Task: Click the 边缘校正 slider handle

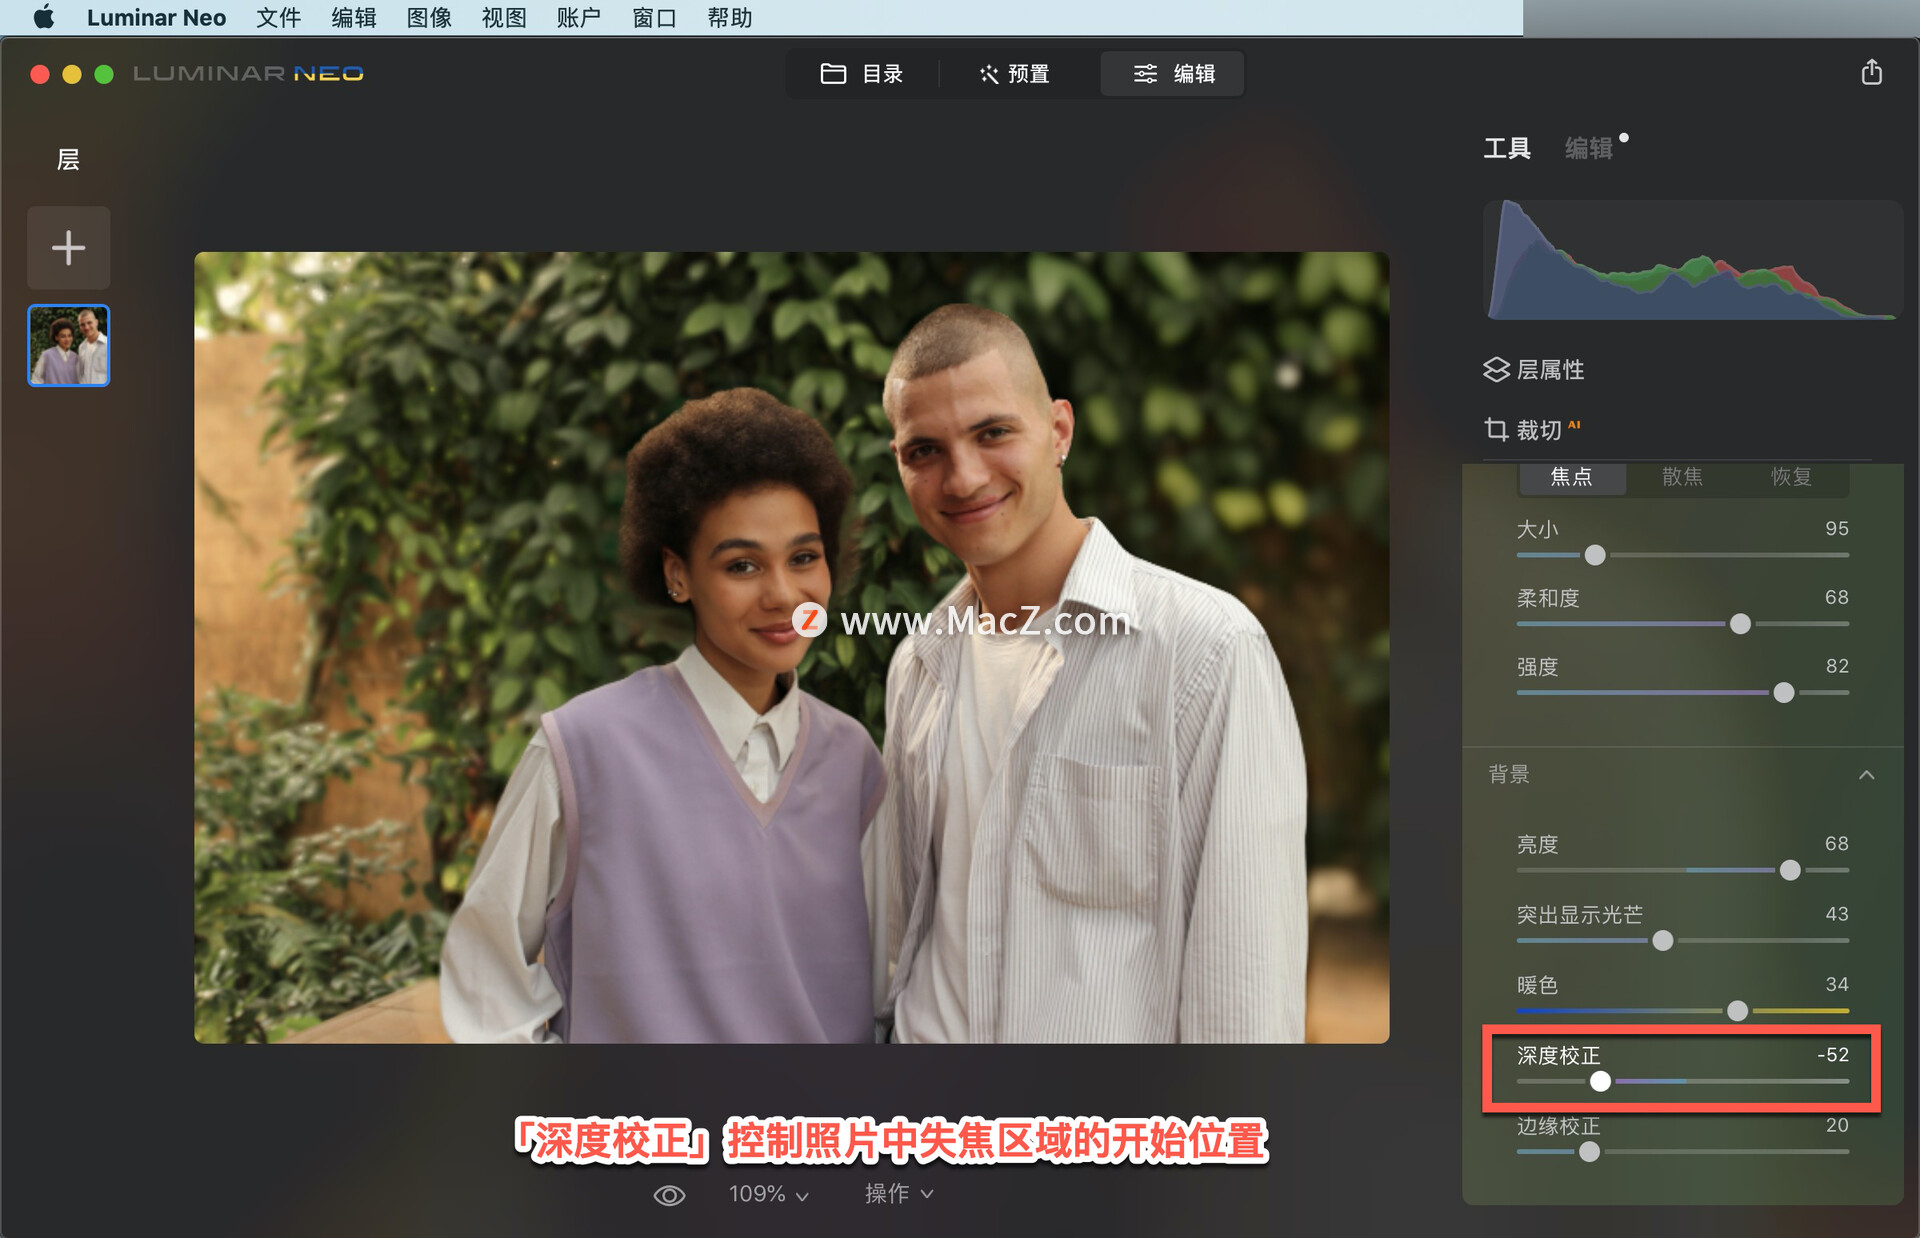Action: [x=1589, y=1152]
